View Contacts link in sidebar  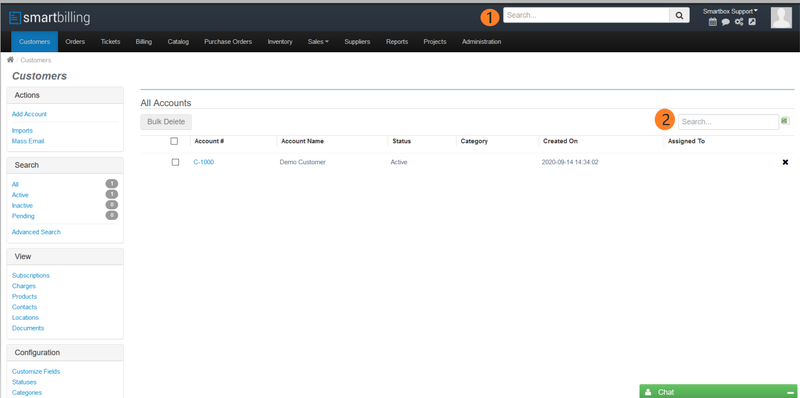click(24, 307)
